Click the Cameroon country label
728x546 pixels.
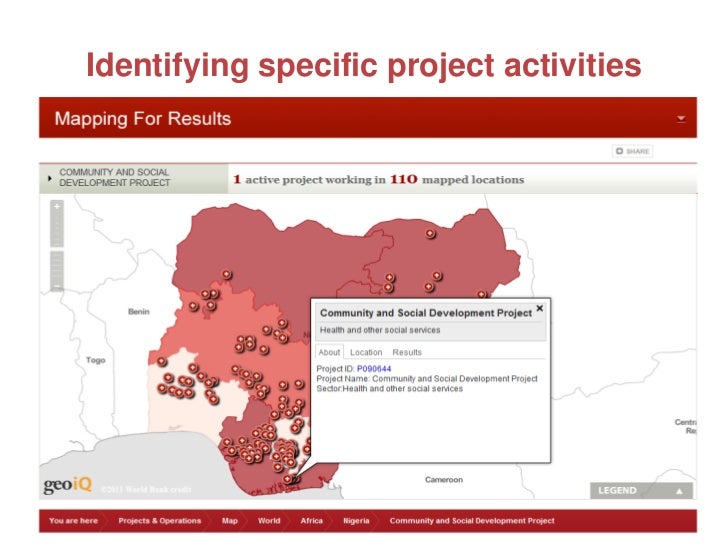pos(444,480)
